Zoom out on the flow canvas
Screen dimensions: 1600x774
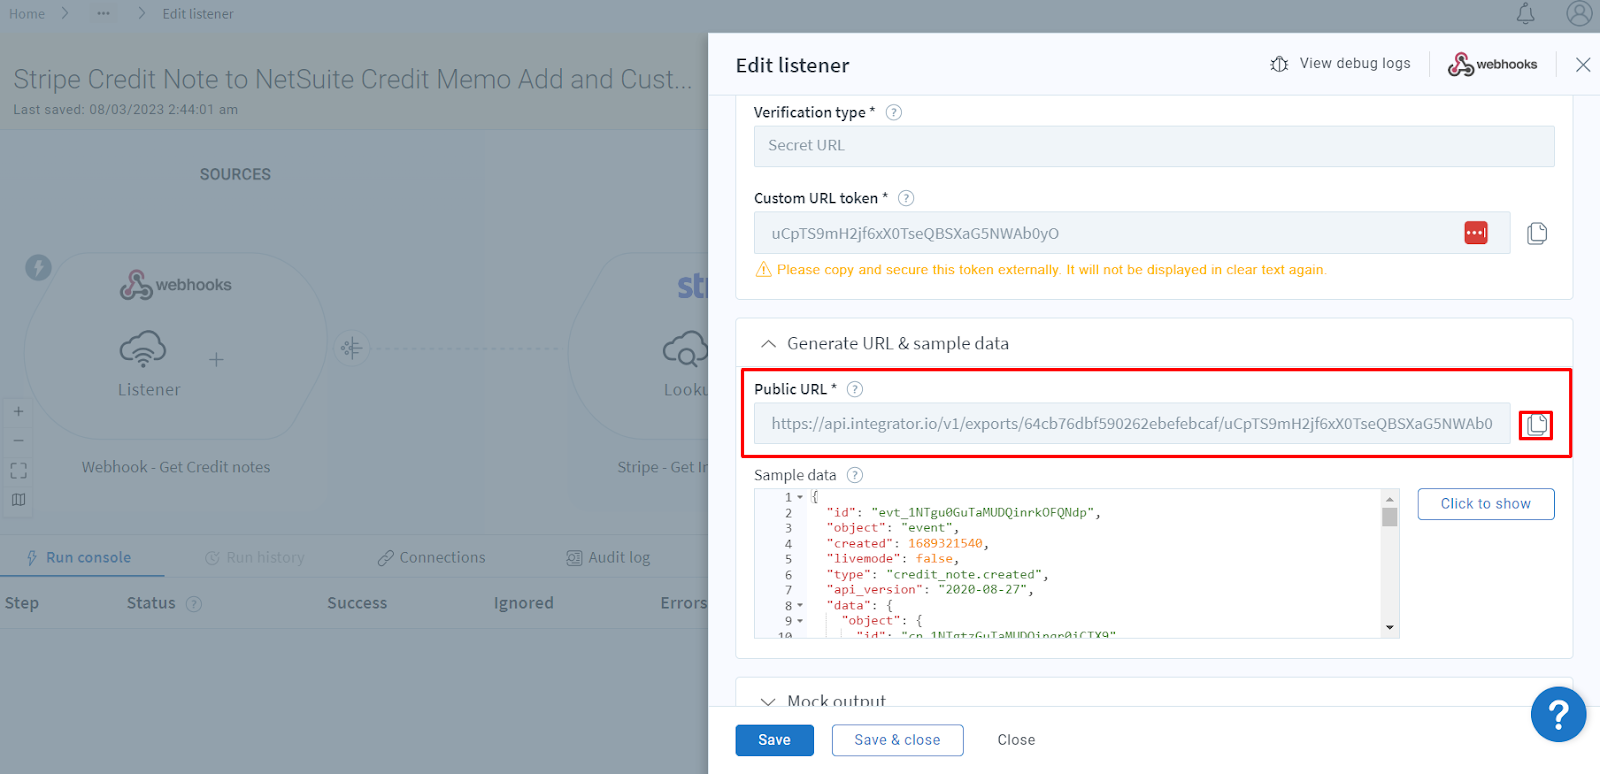tap(18, 440)
